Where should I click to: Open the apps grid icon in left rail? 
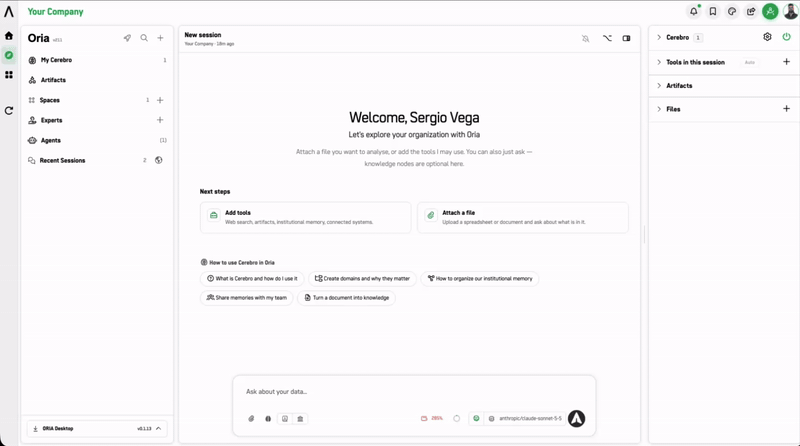tap(9, 75)
